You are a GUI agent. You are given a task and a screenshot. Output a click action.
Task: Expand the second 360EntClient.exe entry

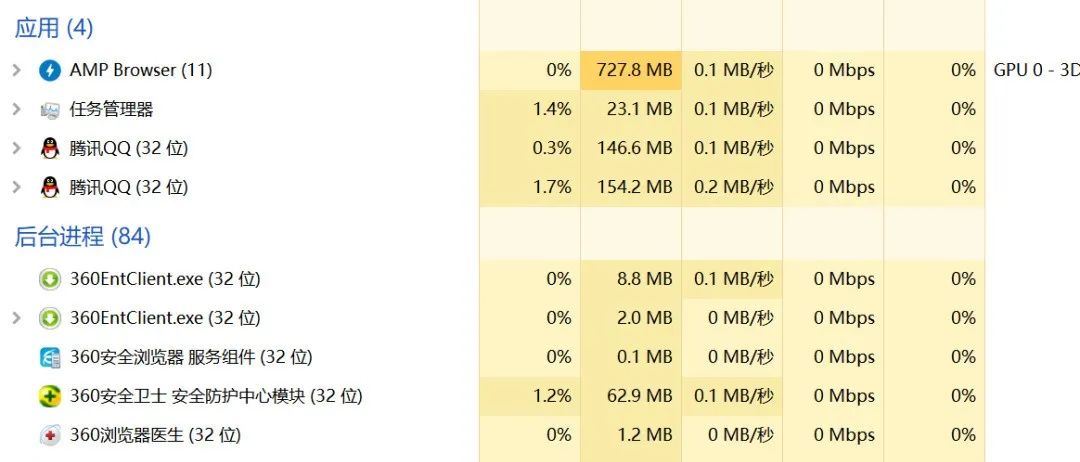pyautogui.click(x=17, y=318)
